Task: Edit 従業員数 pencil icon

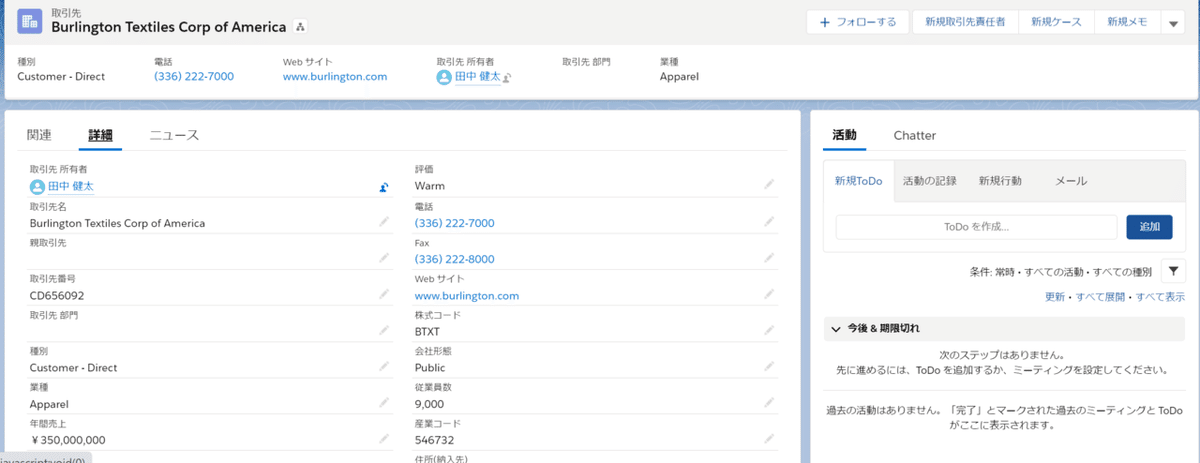Action: point(769,403)
